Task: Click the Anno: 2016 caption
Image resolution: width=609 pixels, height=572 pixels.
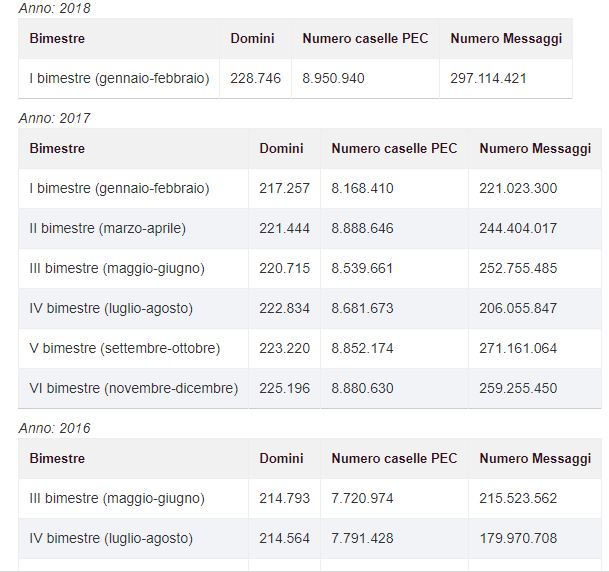Action: (54, 428)
